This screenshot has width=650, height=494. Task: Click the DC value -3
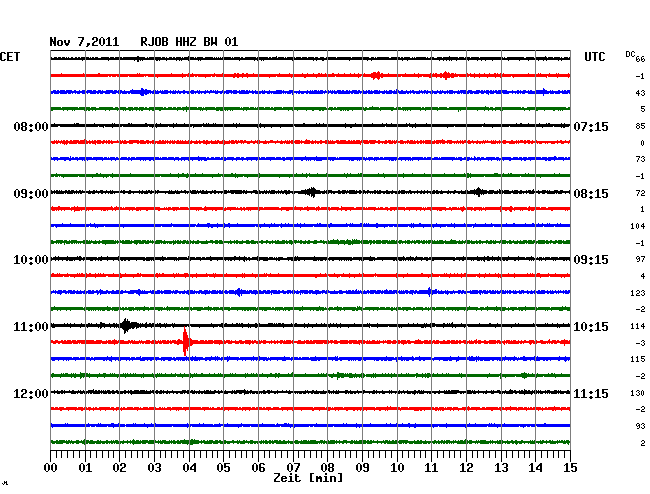[x=640, y=343]
